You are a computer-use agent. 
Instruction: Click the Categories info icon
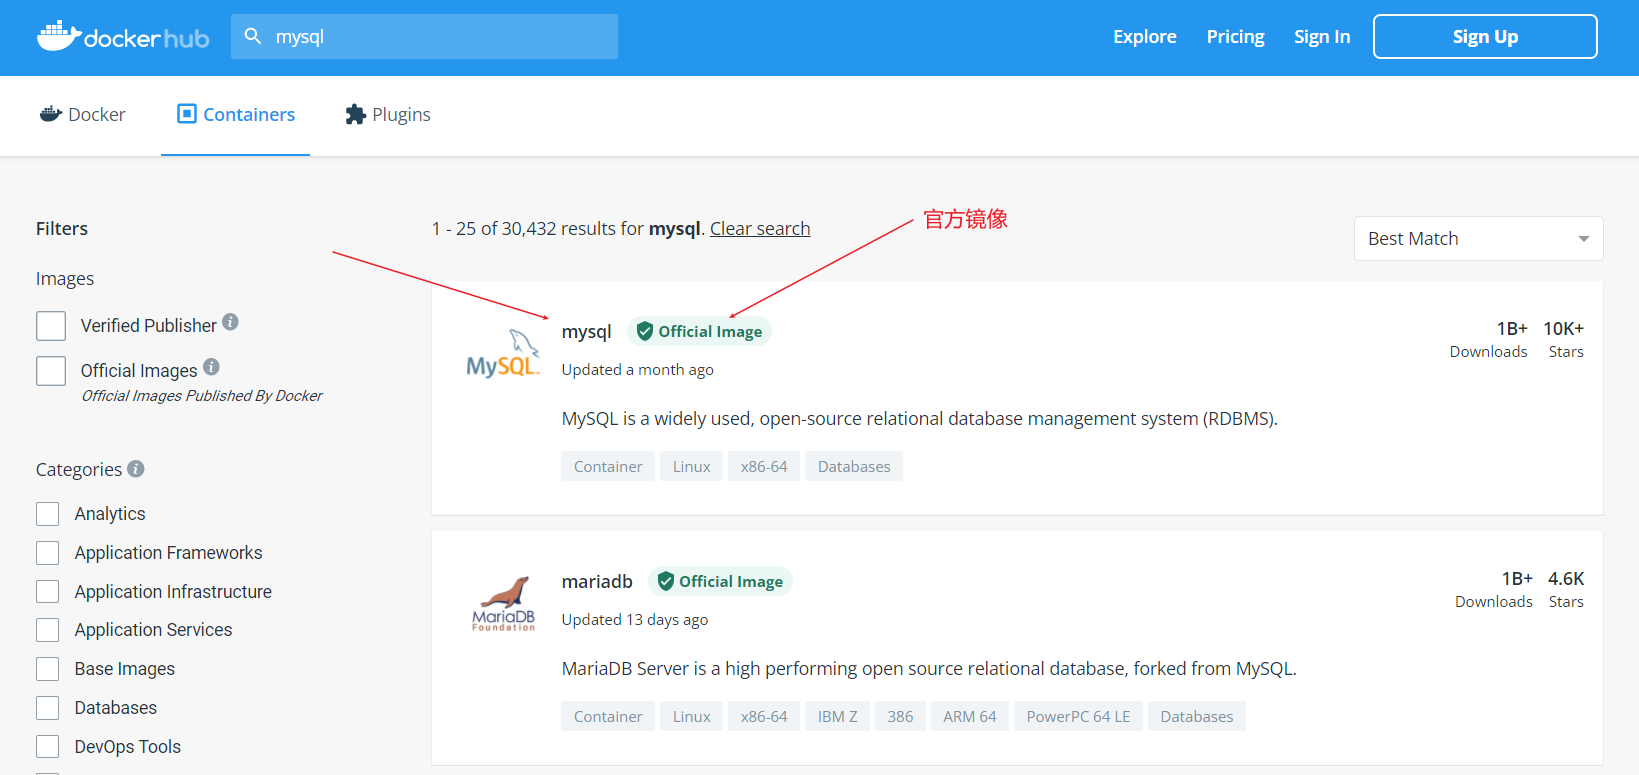136,468
